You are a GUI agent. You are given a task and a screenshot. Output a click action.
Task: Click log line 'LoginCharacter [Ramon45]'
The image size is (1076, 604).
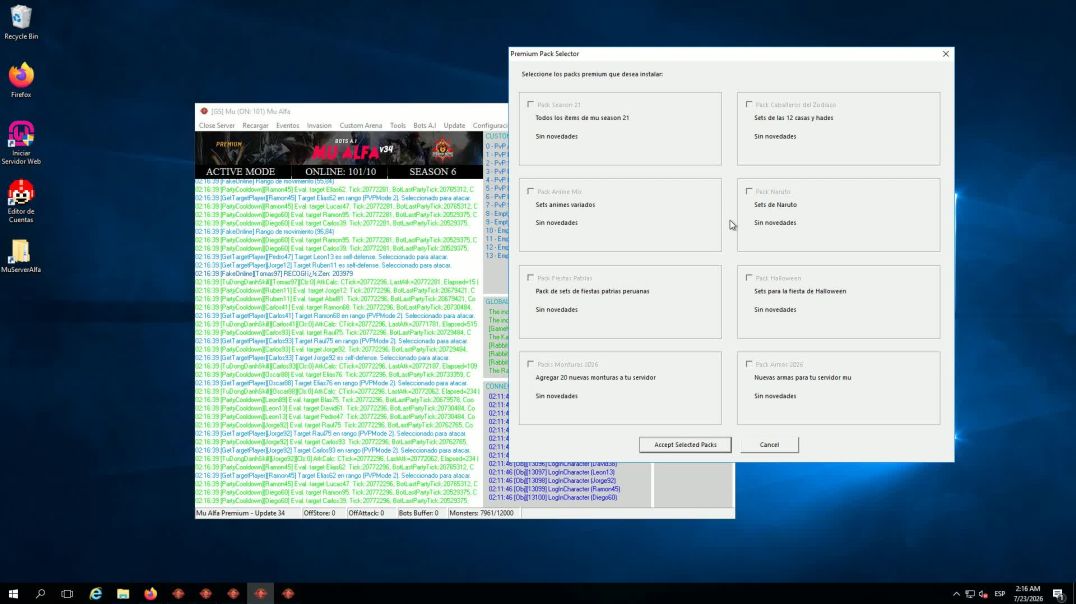point(554,489)
